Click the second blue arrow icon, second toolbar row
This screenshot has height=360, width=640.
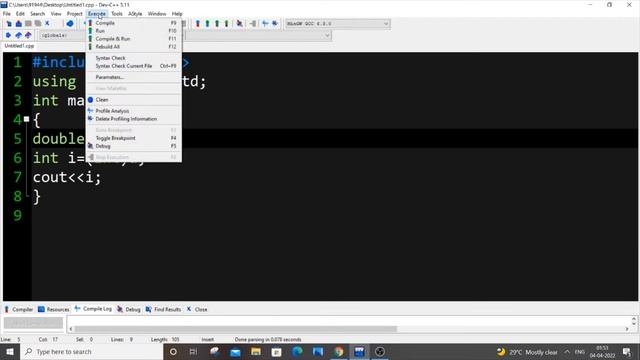click(x=18, y=36)
